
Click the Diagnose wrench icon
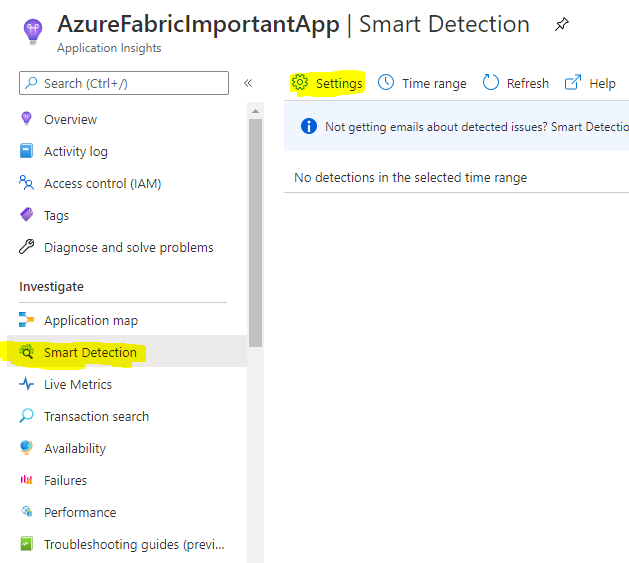pos(26,247)
